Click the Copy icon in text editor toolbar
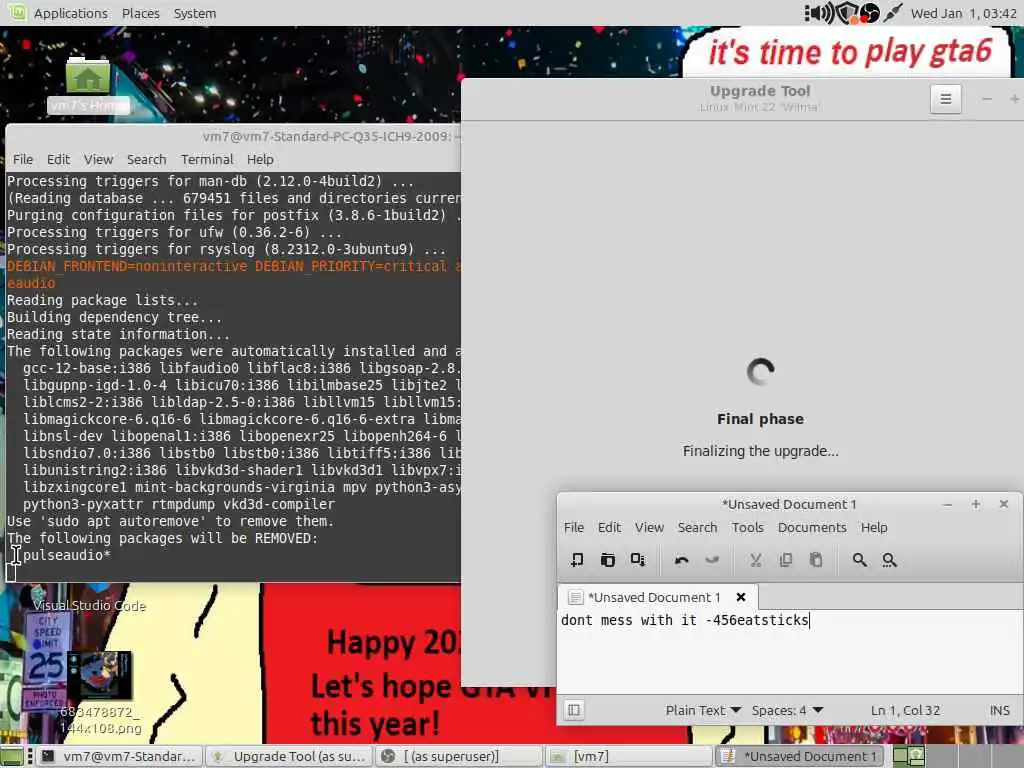Screen dimensions: 1024x768 click(x=786, y=560)
